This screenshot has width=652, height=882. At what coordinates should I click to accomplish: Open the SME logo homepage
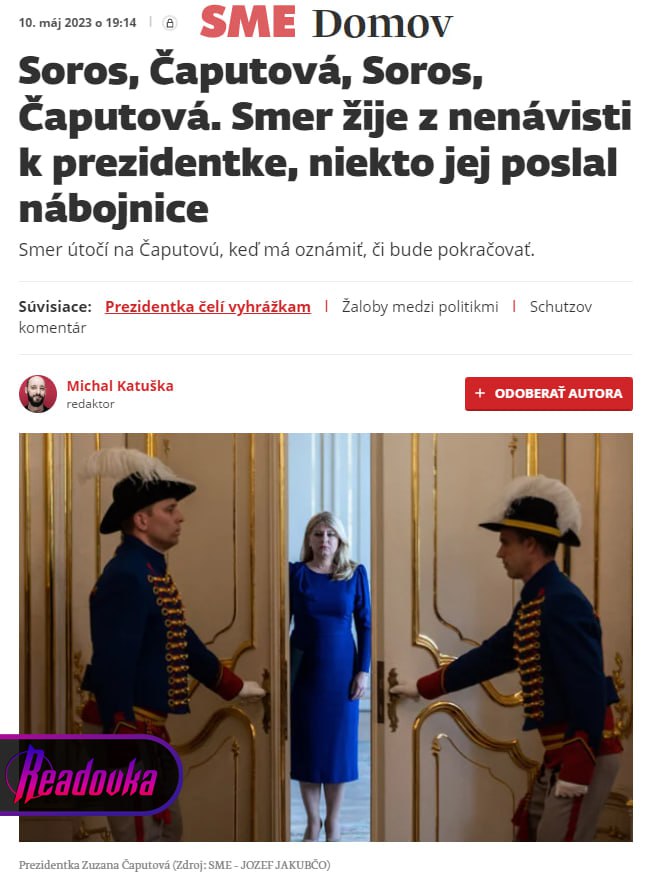pos(248,22)
